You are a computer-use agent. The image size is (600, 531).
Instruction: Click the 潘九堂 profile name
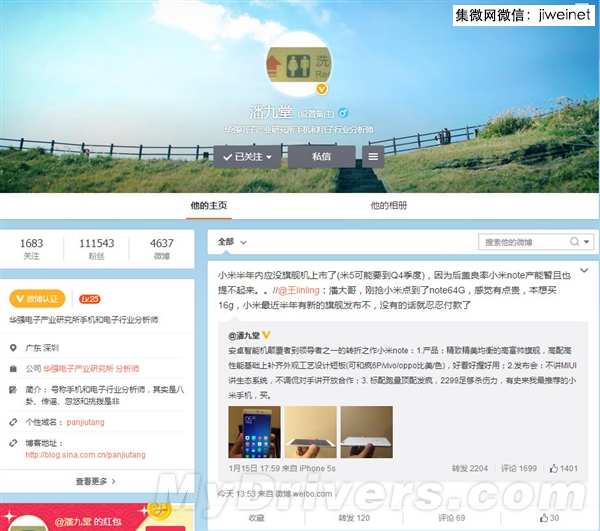click(x=271, y=112)
